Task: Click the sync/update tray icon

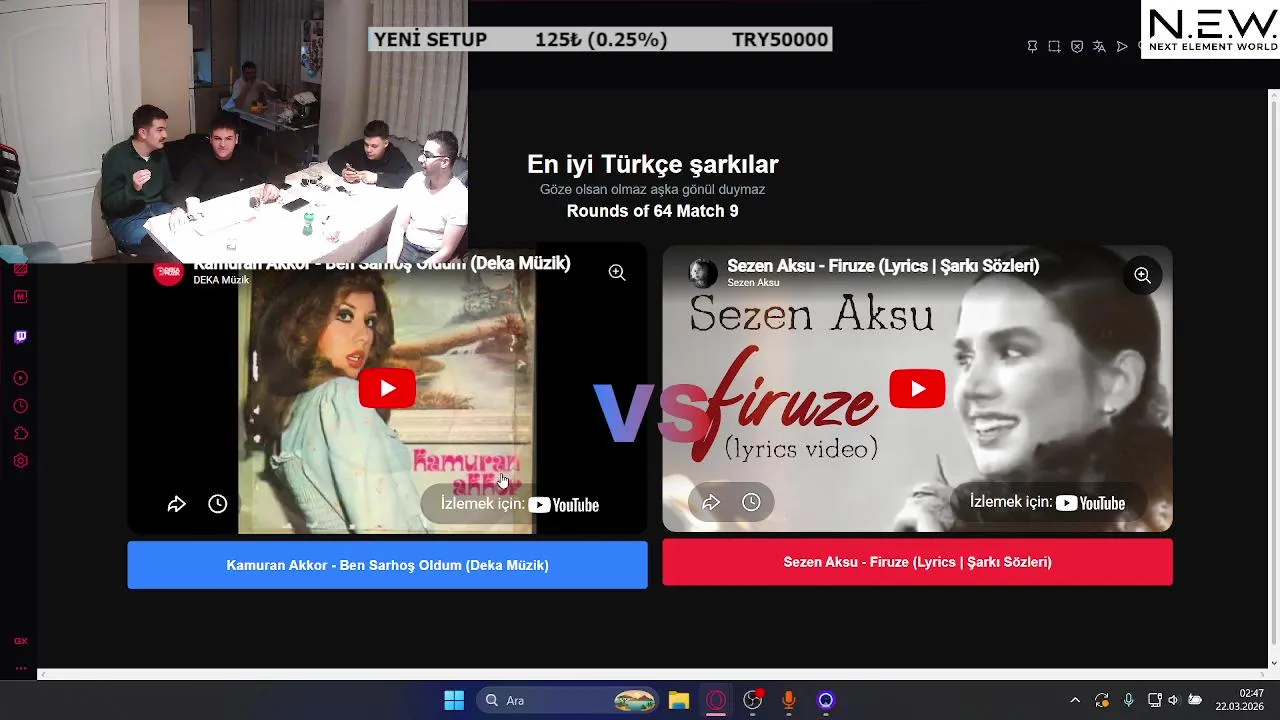Action: pyautogui.click(x=1101, y=700)
